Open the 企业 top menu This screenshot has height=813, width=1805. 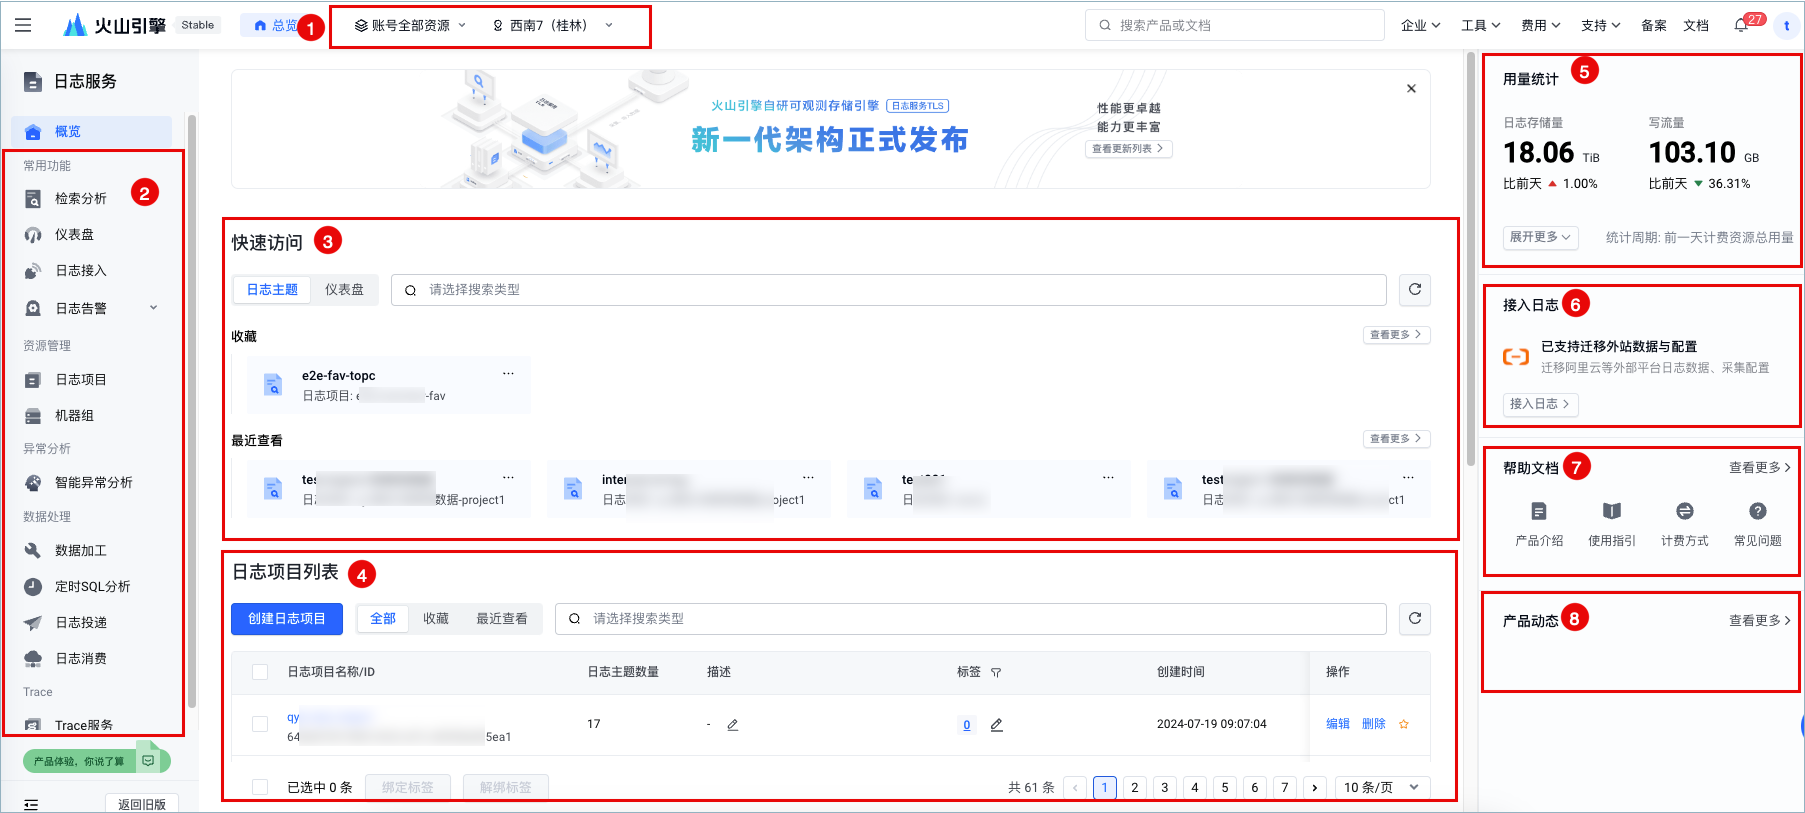[1420, 26]
